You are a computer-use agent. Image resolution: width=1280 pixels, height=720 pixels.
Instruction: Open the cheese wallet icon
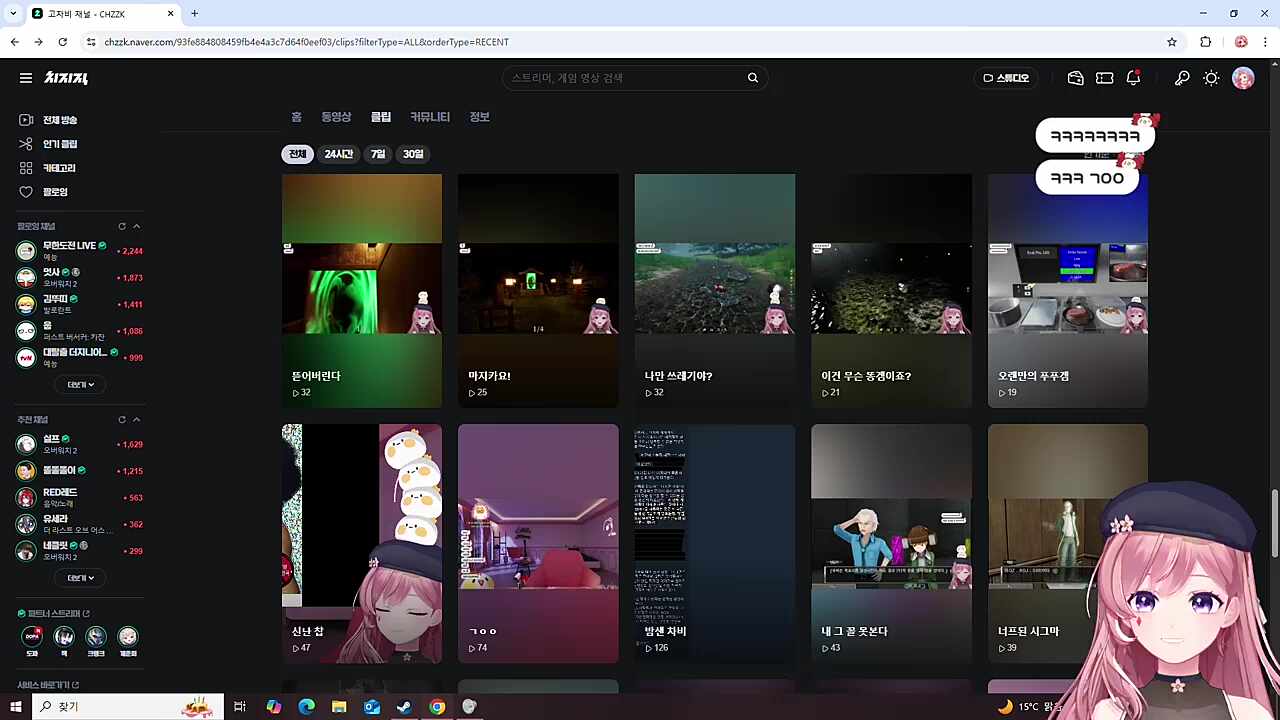1076,78
